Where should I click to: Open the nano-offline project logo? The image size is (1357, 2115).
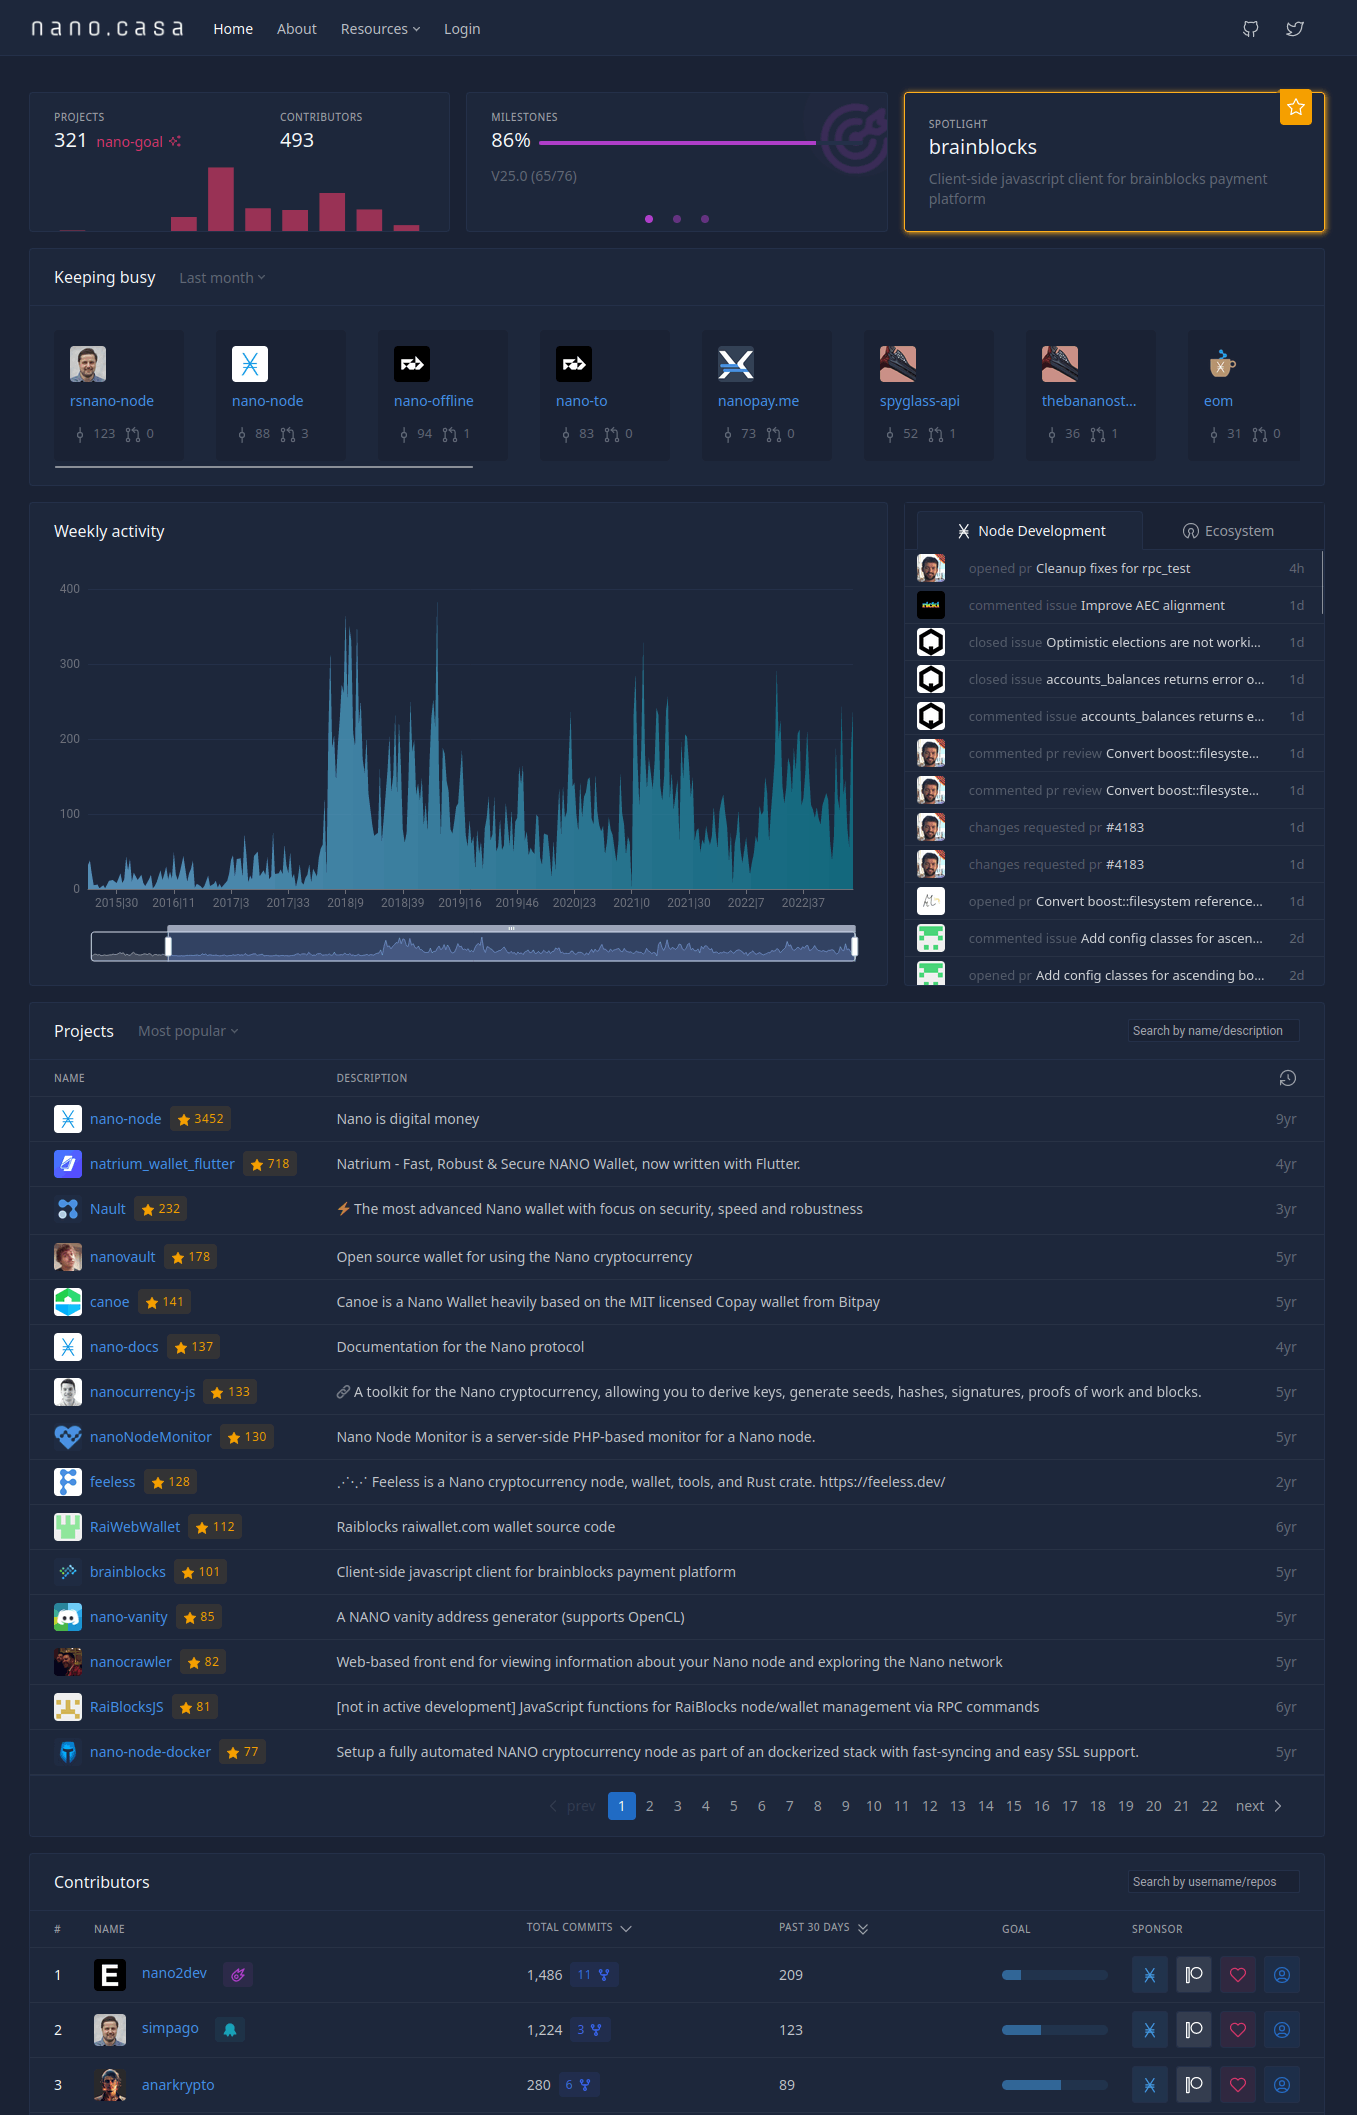point(412,364)
